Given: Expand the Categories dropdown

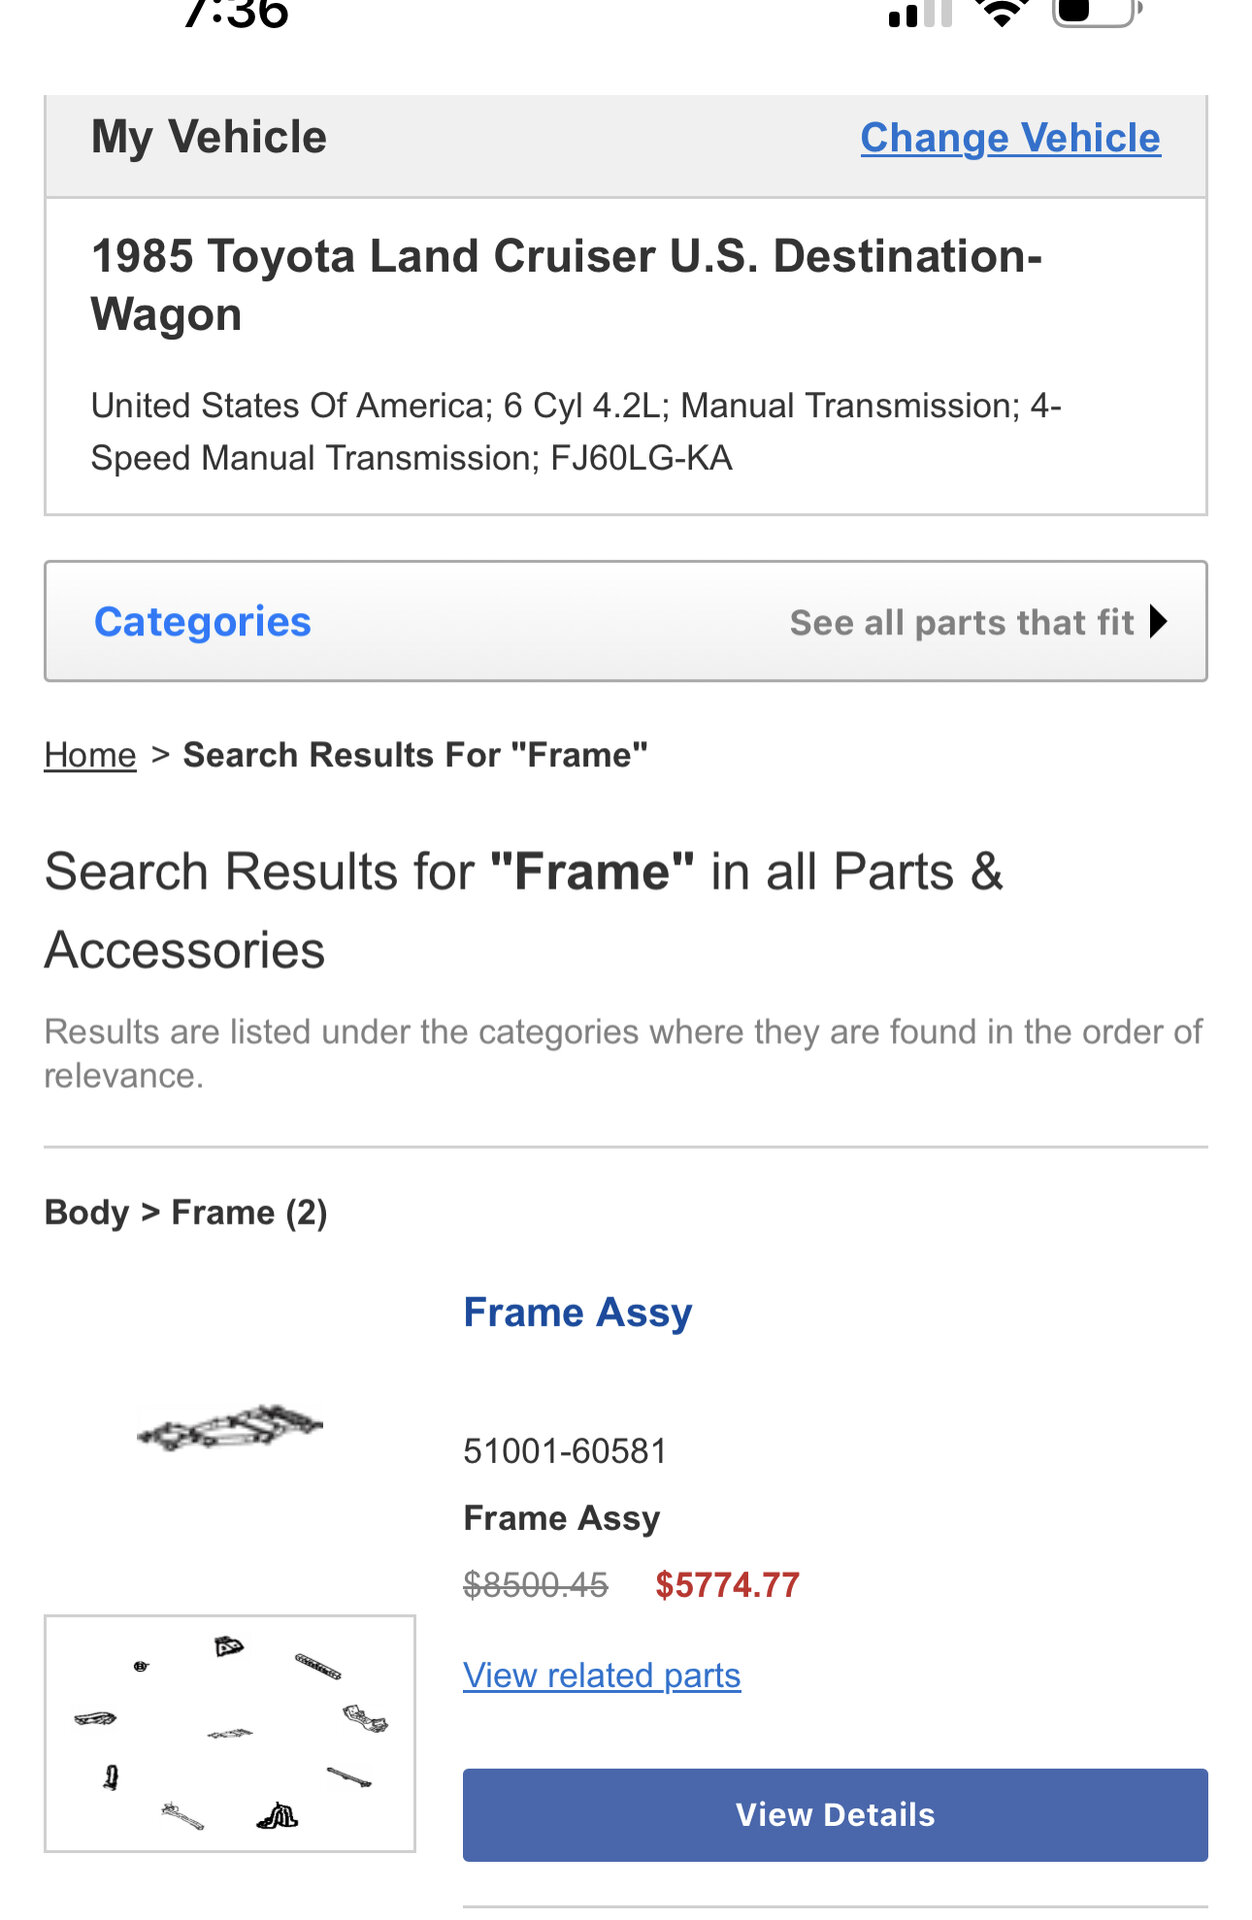Looking at the screenshot, I should click(x=202, y=621).
